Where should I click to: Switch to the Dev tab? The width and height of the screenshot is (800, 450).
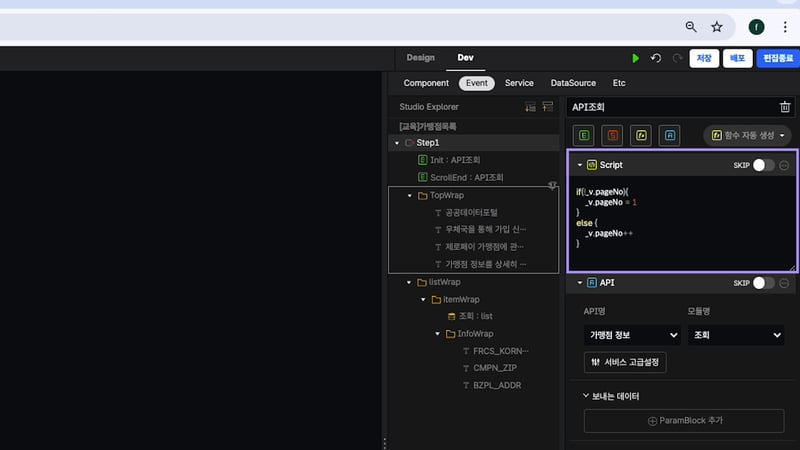click(x=465, y=58)
